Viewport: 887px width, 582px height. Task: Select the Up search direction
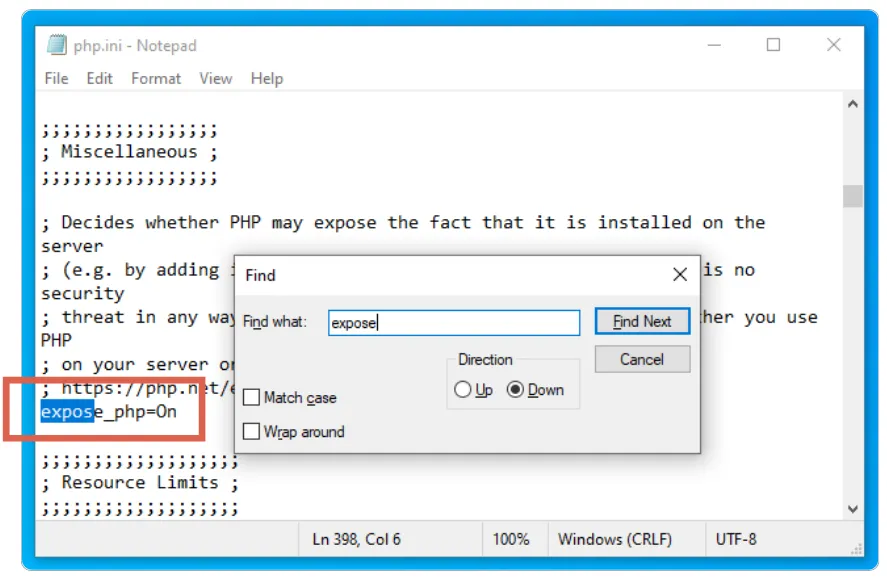coord(464,392)
